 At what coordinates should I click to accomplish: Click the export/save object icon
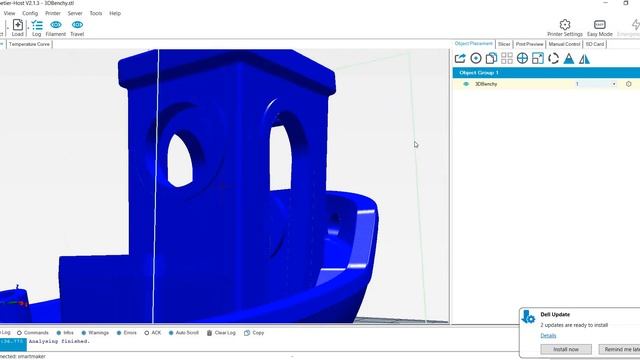pyautogui.click(x=460, y=58)
